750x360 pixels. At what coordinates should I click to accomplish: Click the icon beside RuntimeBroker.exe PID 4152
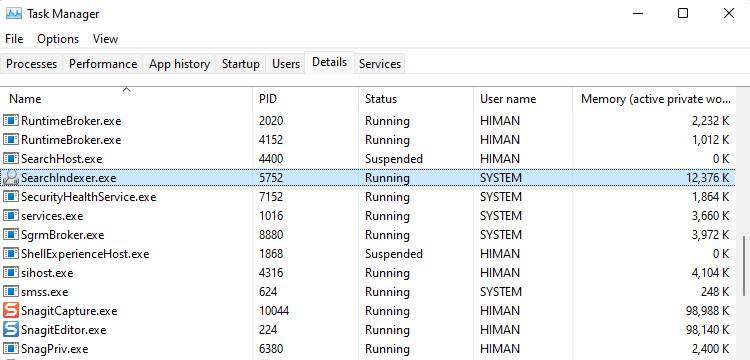click(x=11, y=140)
